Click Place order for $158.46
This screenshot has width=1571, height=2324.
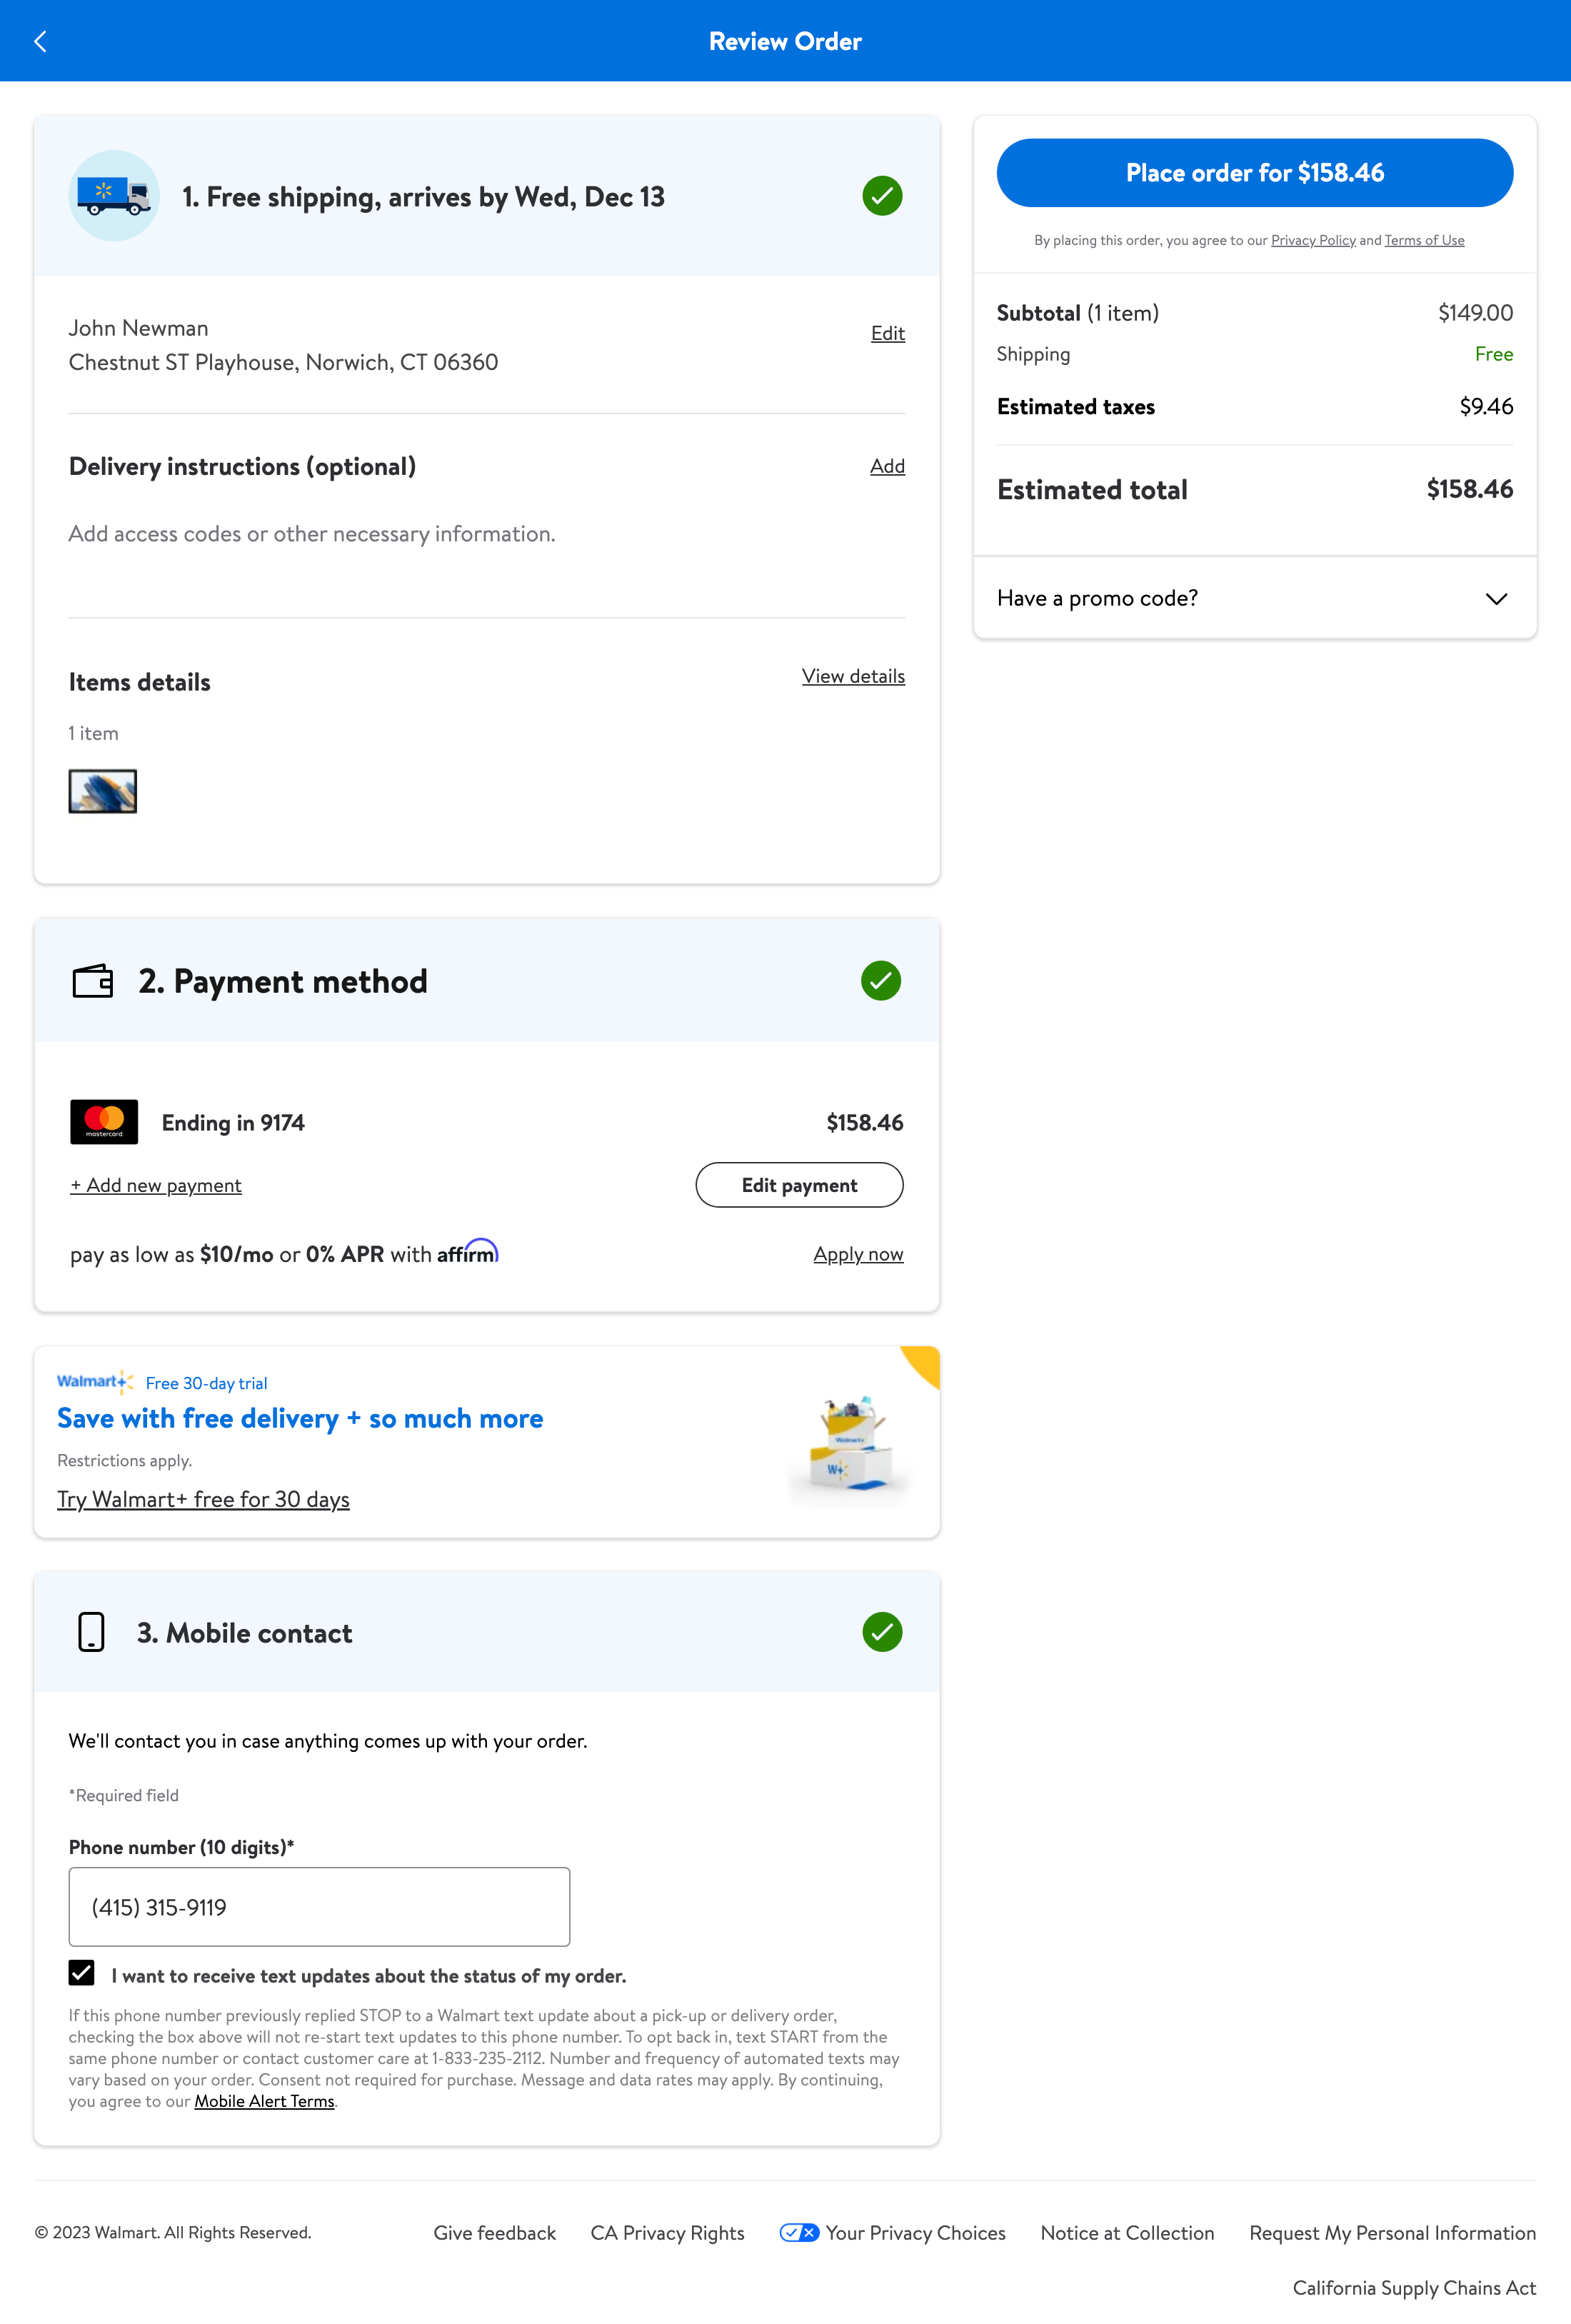click(1254, 172)
